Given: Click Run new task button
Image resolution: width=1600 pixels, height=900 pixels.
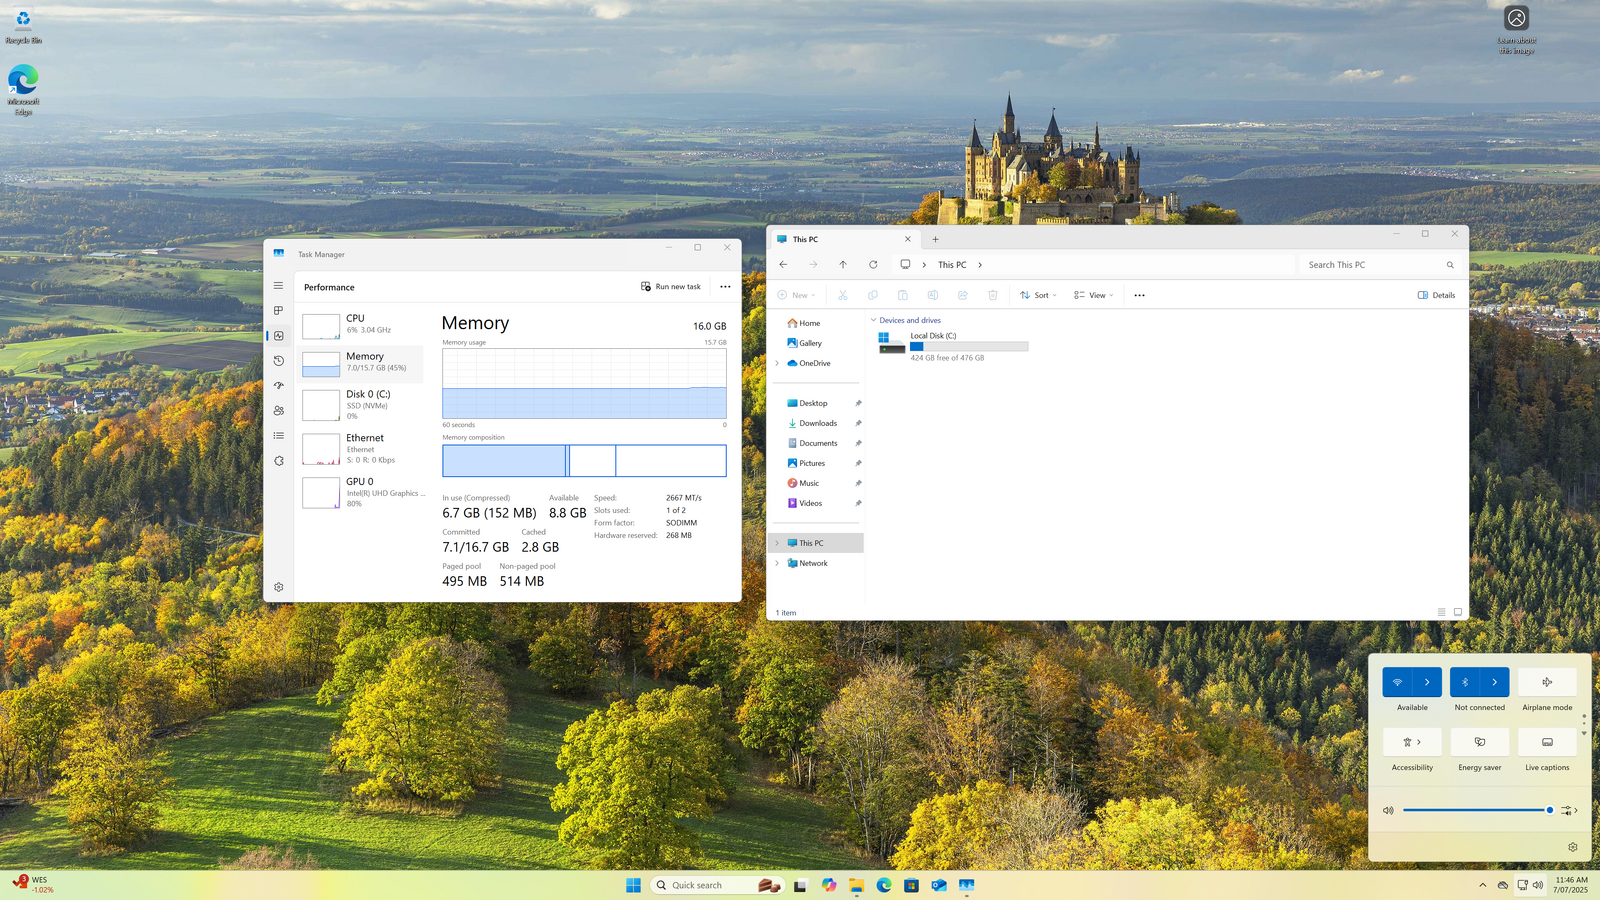Looking at the screenshot, I should 671,287.
